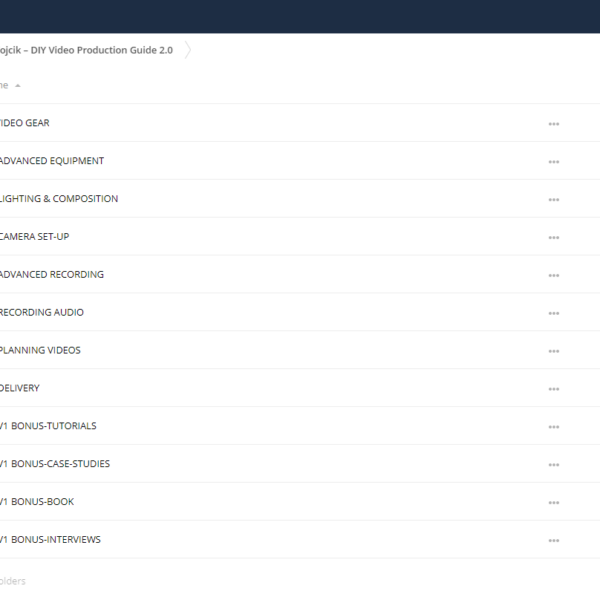
Task: Open more options for ADVANCED EQUIPMENT folder
Action: coord(554,162)
